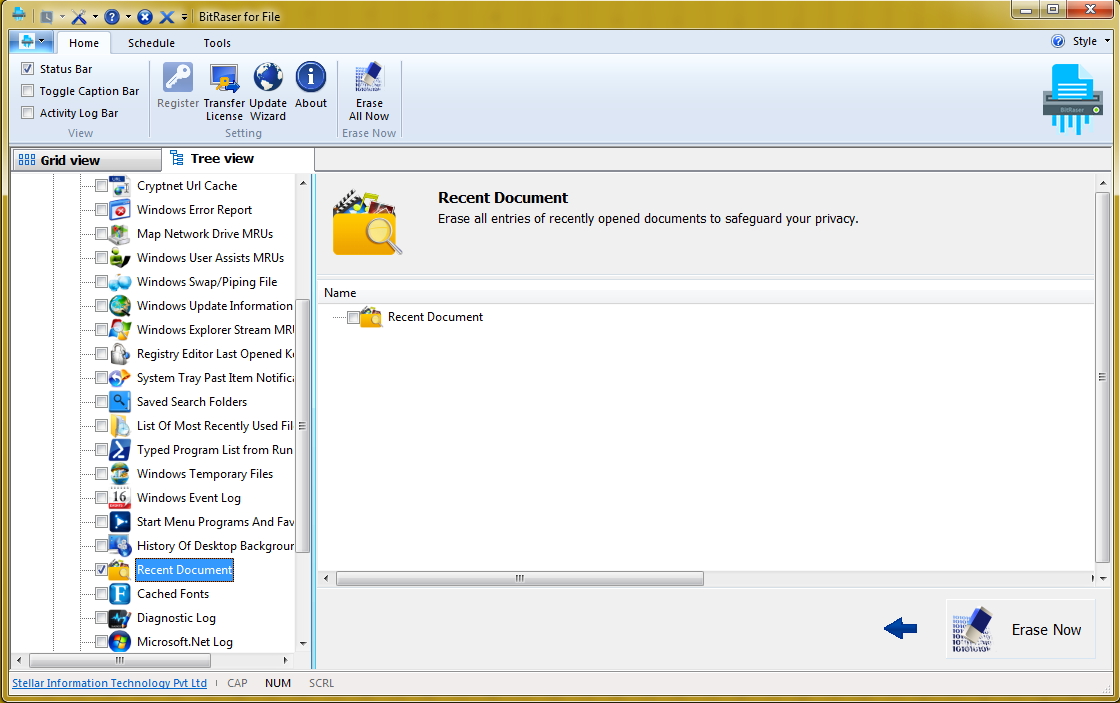The width and height of the screenshot is (1120, 703).
Task: Click the Erase Now button
Action: click(1020, 629)
